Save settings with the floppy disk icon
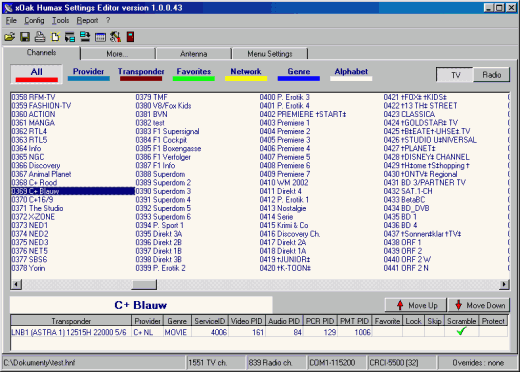 [25, 37]
